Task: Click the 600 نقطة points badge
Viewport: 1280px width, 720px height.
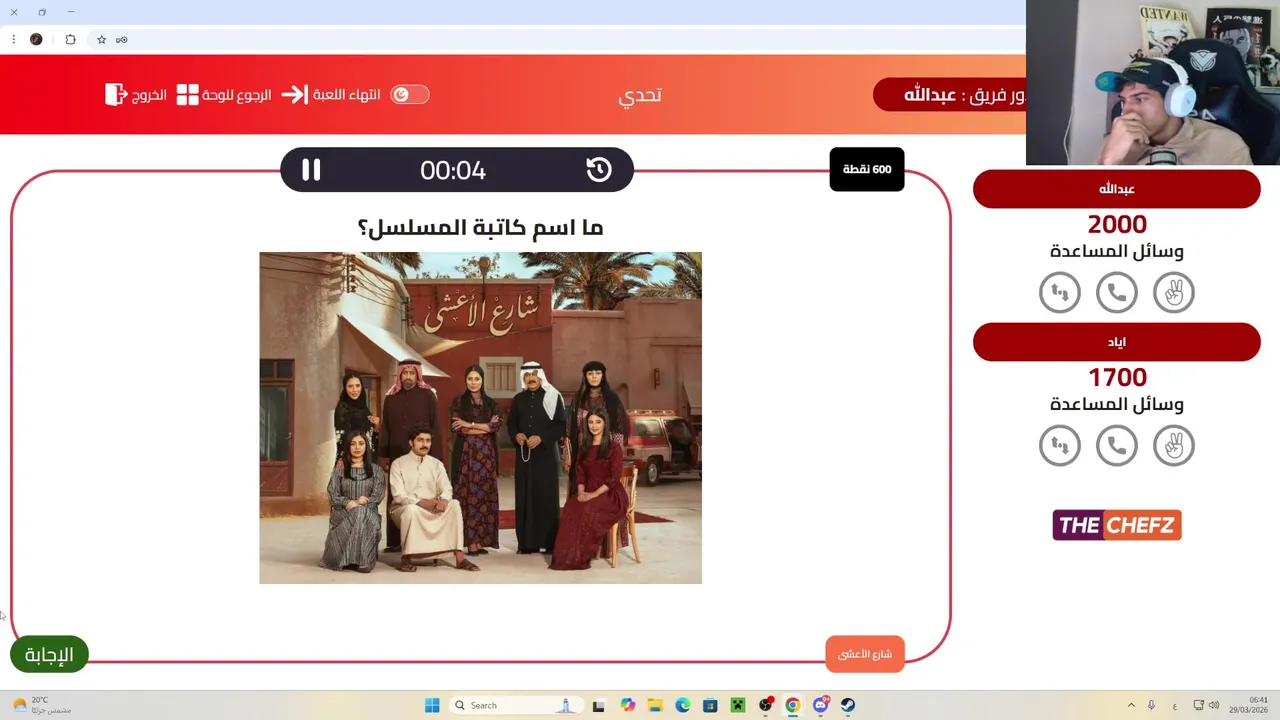Action: 867,169
